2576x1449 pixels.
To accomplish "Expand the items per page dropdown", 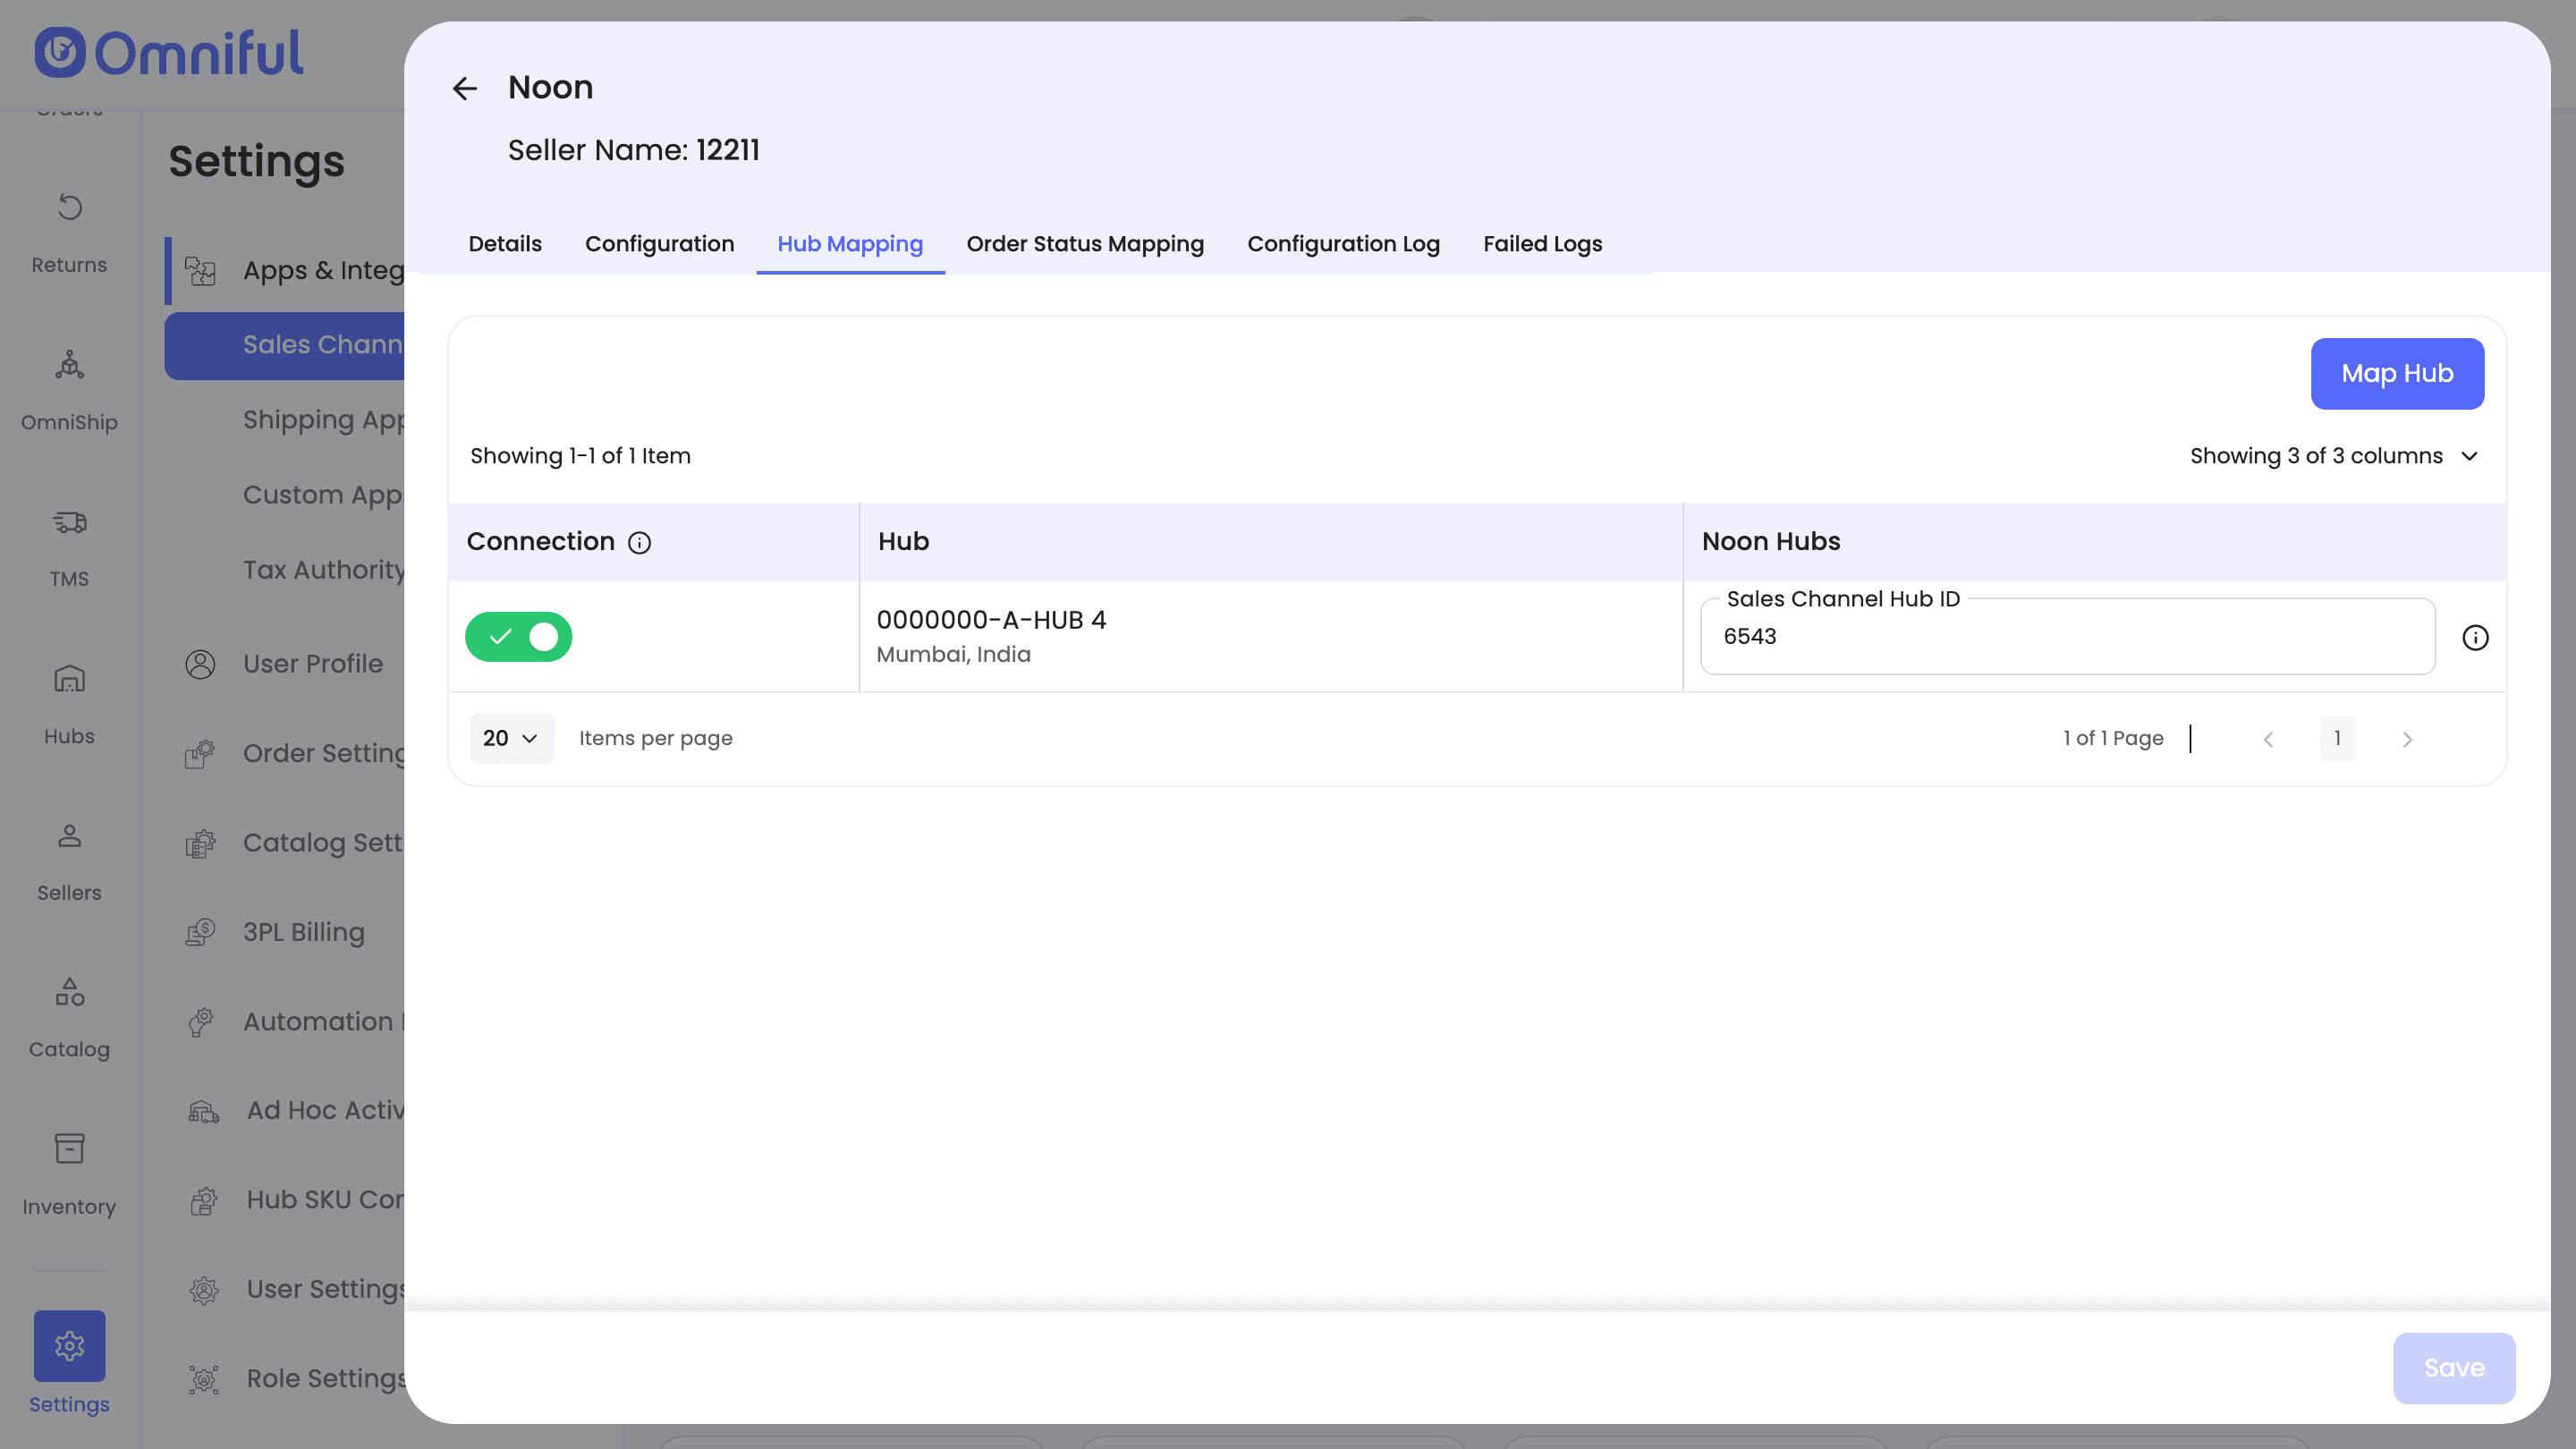I will 511,739.
